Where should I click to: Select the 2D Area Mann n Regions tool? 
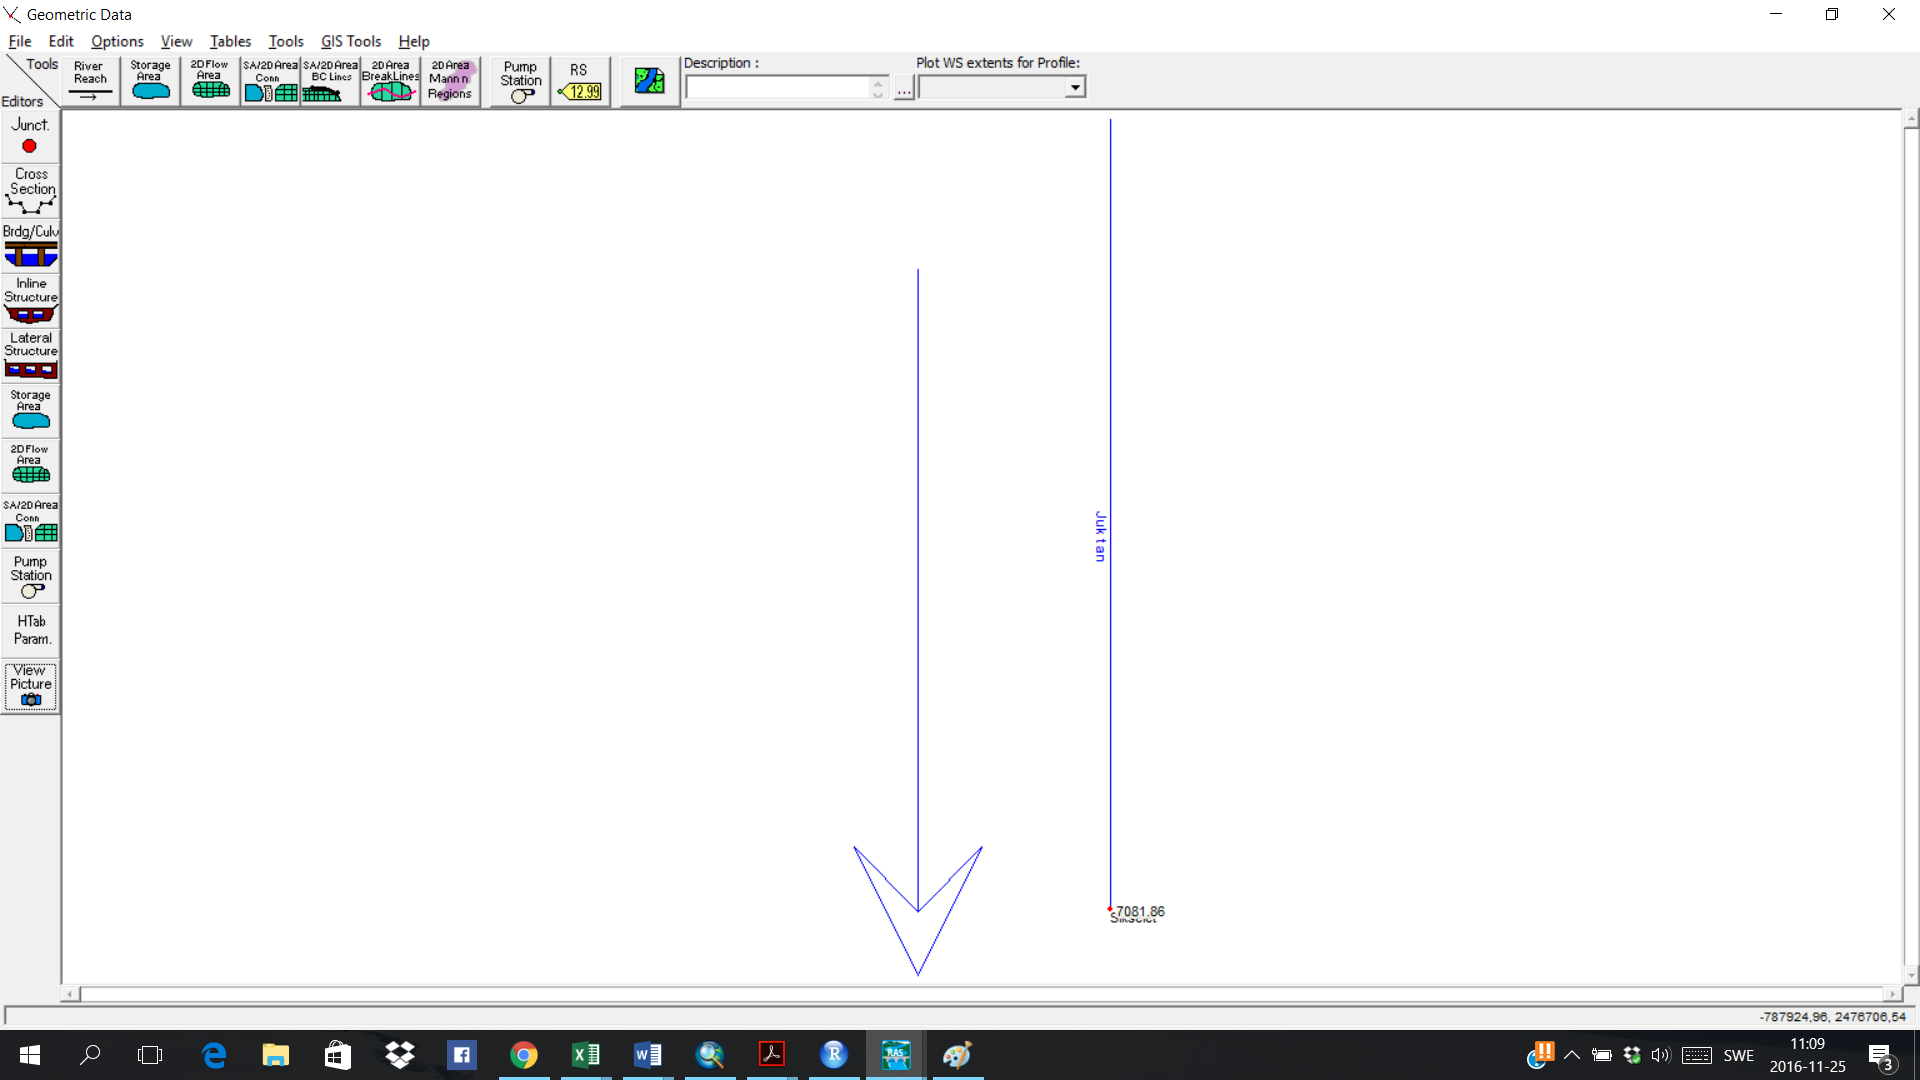pyautogui.click(x=450, y=81)
